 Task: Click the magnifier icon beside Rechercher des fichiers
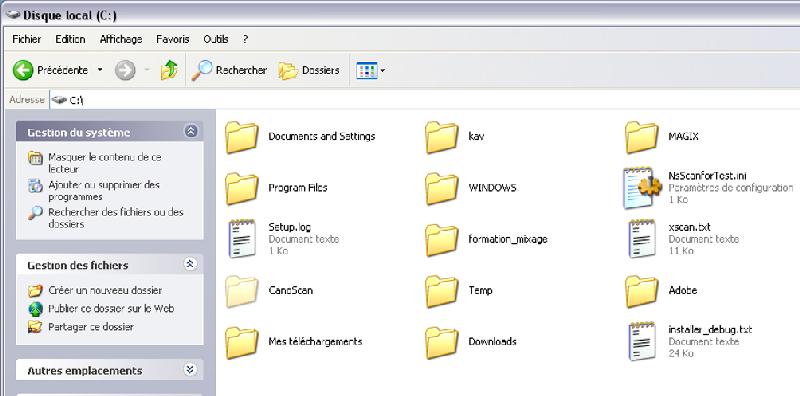(x=35, y=213)
